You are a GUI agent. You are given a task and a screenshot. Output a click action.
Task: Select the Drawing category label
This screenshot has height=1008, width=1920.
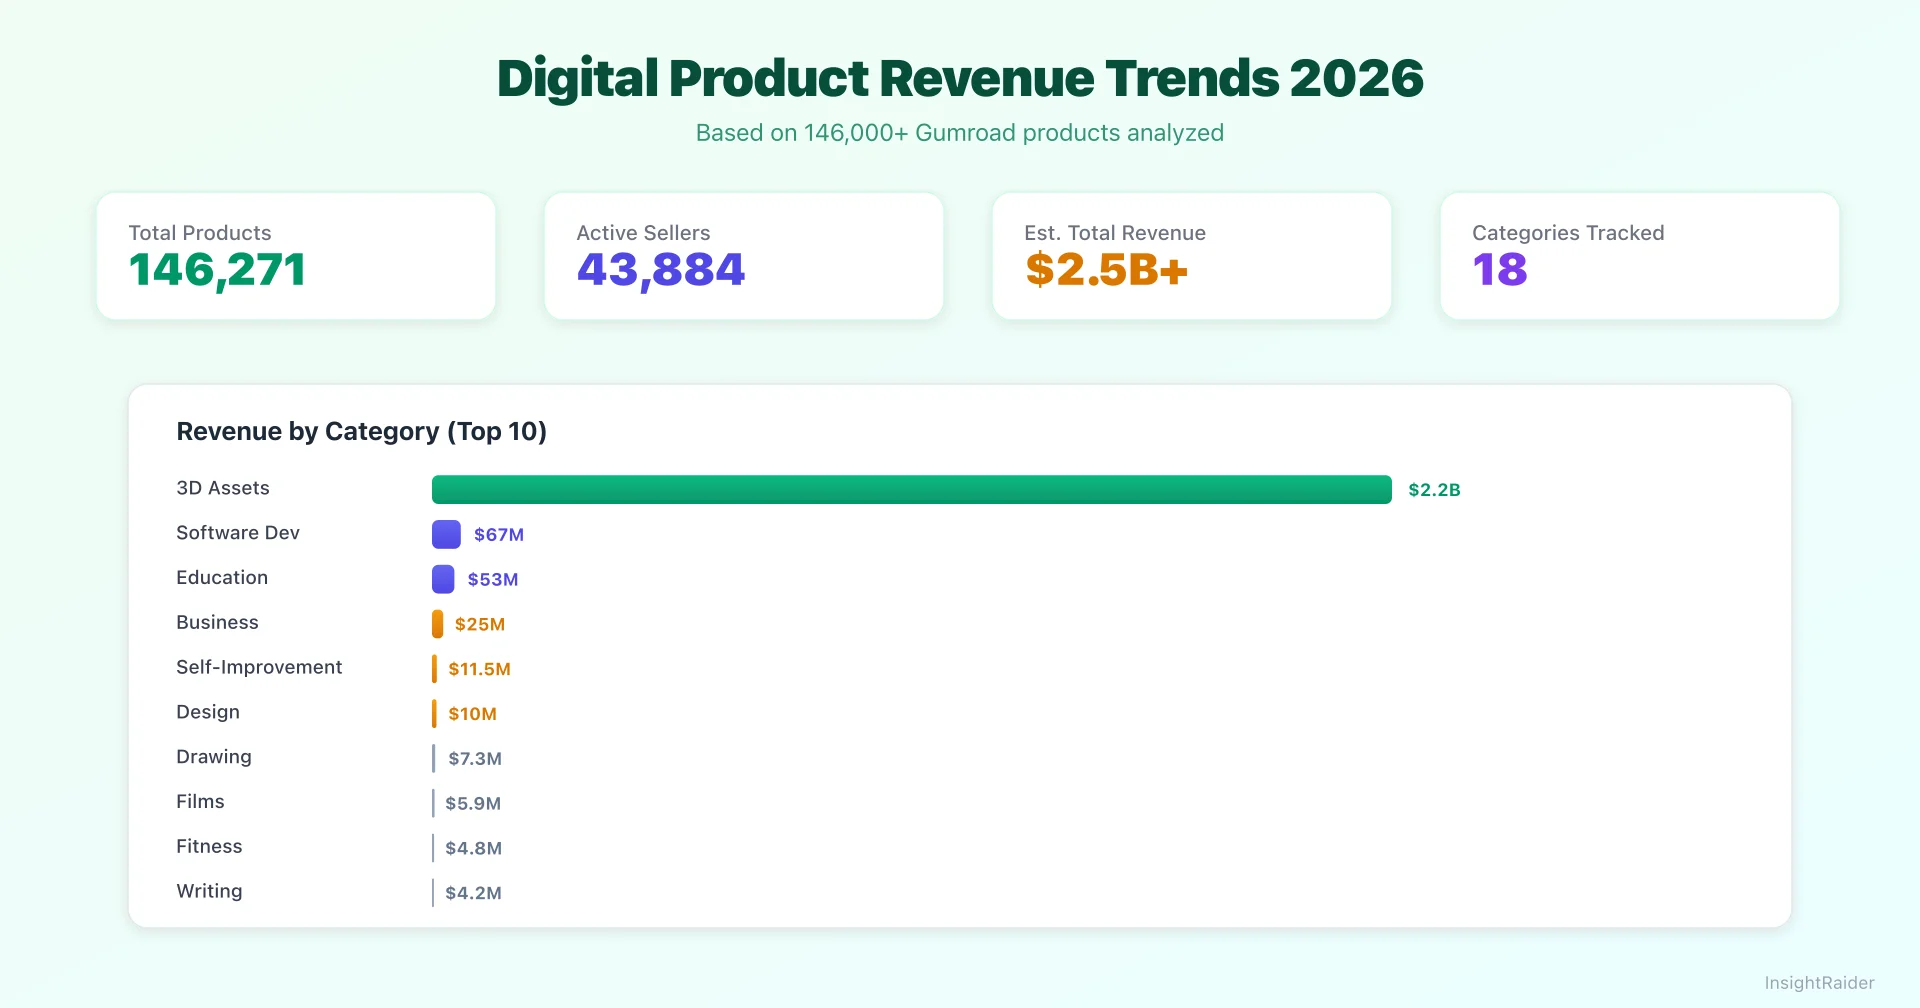point(214,757)
